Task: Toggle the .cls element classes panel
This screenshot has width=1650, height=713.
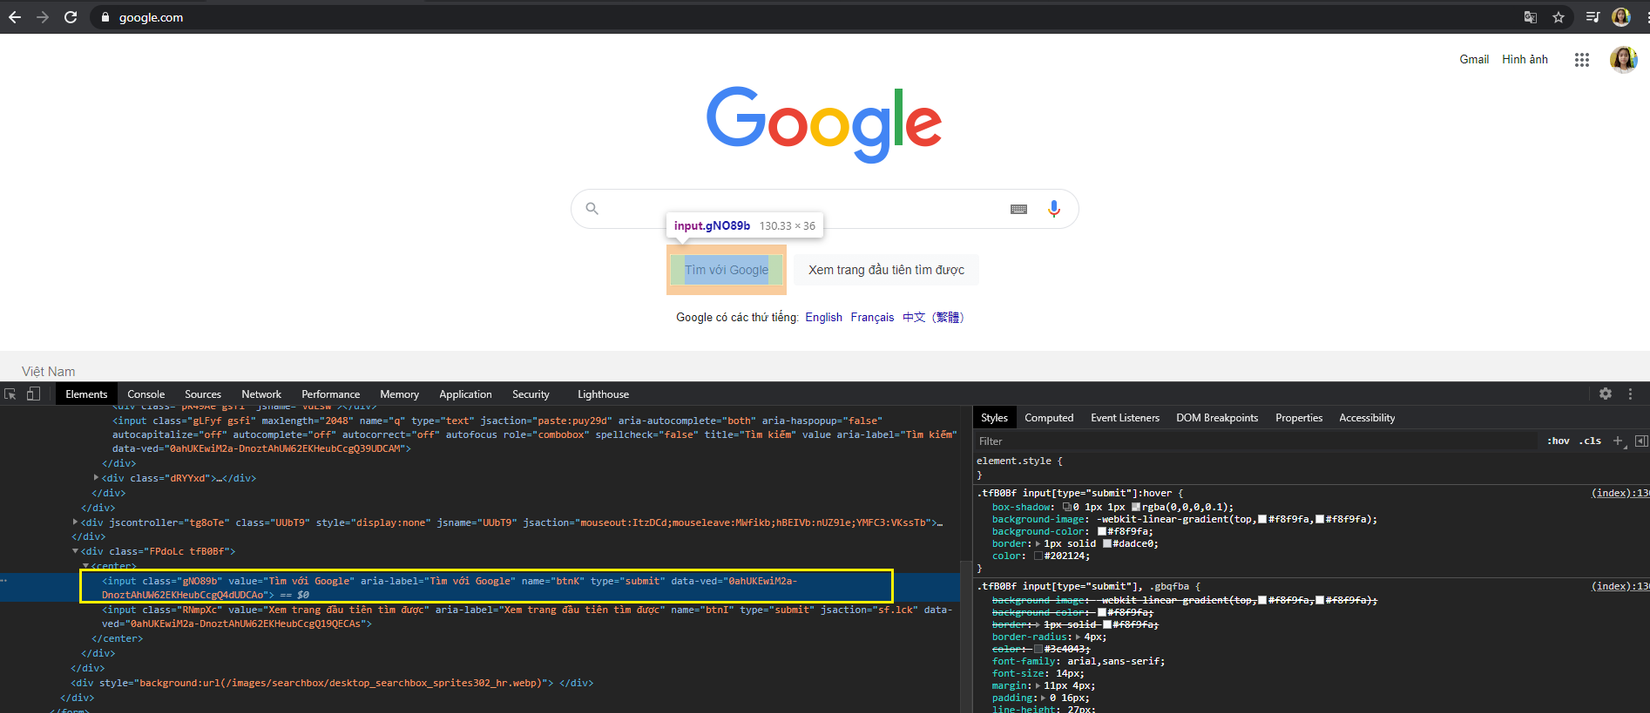Action: point(1590,441)
